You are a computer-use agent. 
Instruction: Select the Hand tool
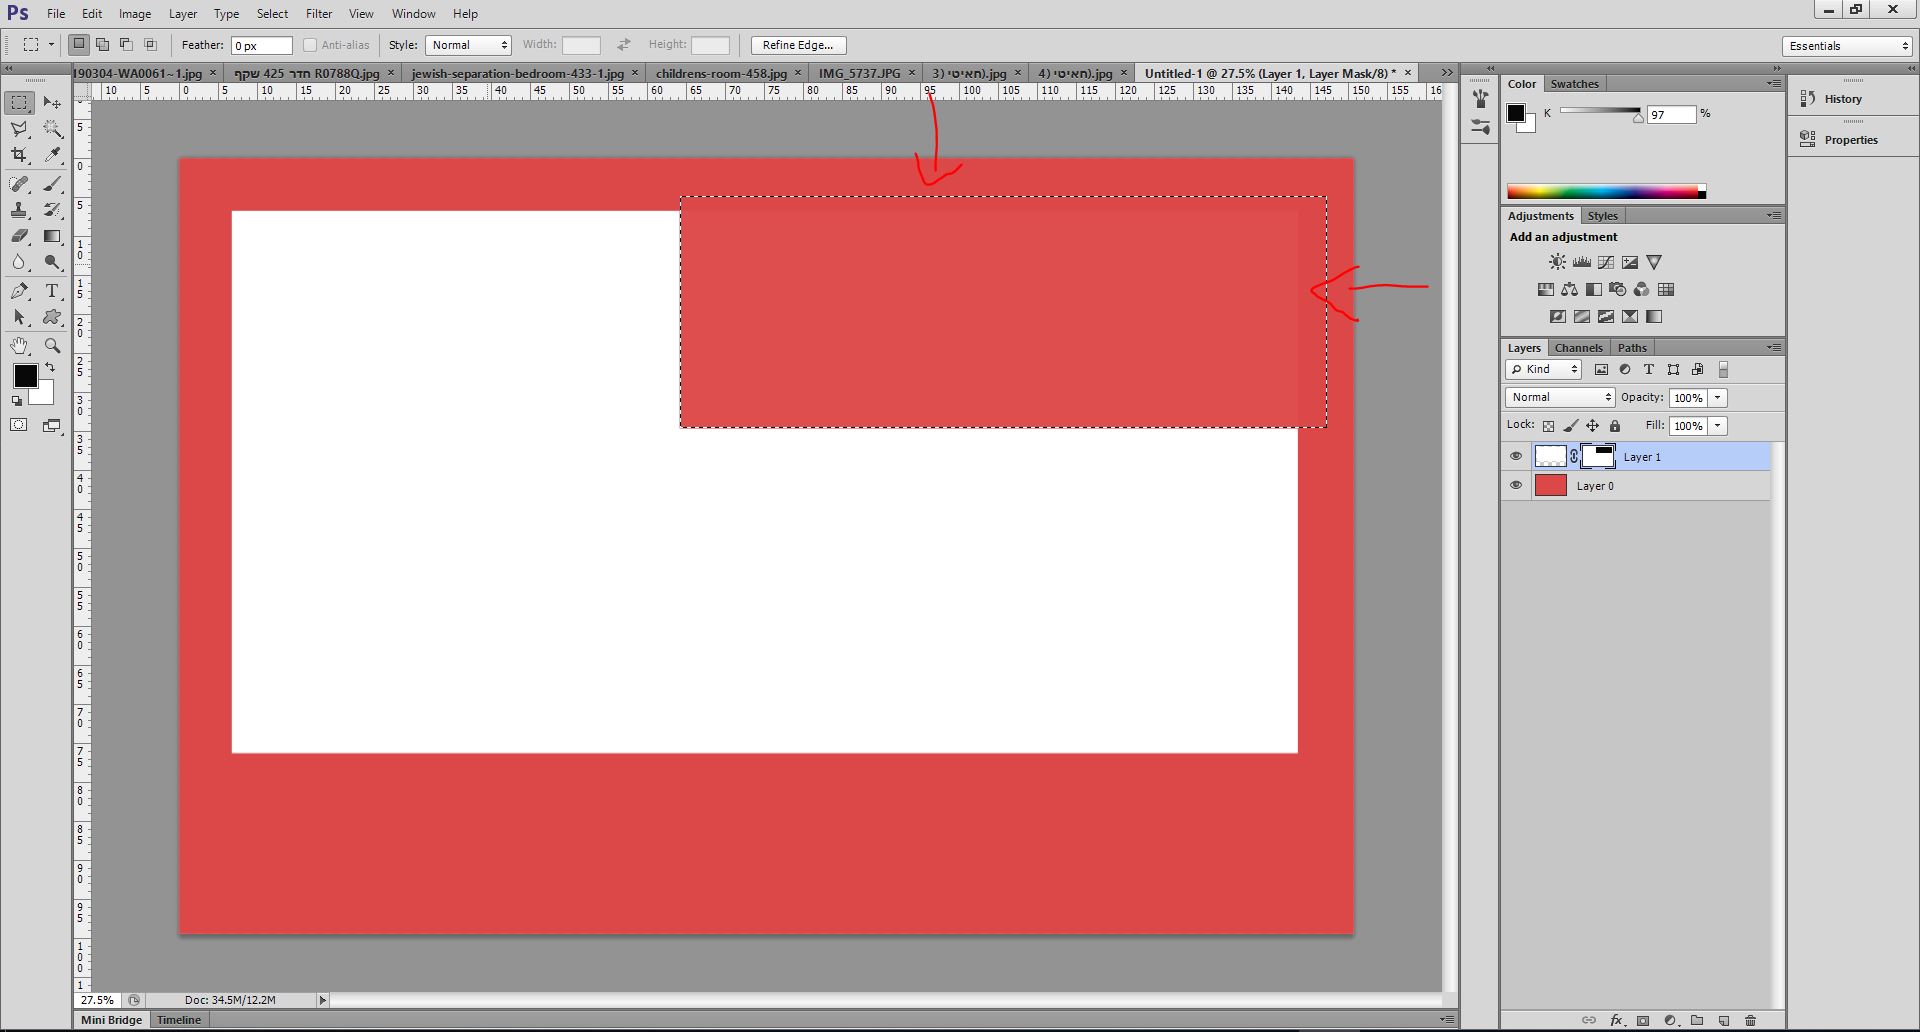20,346
